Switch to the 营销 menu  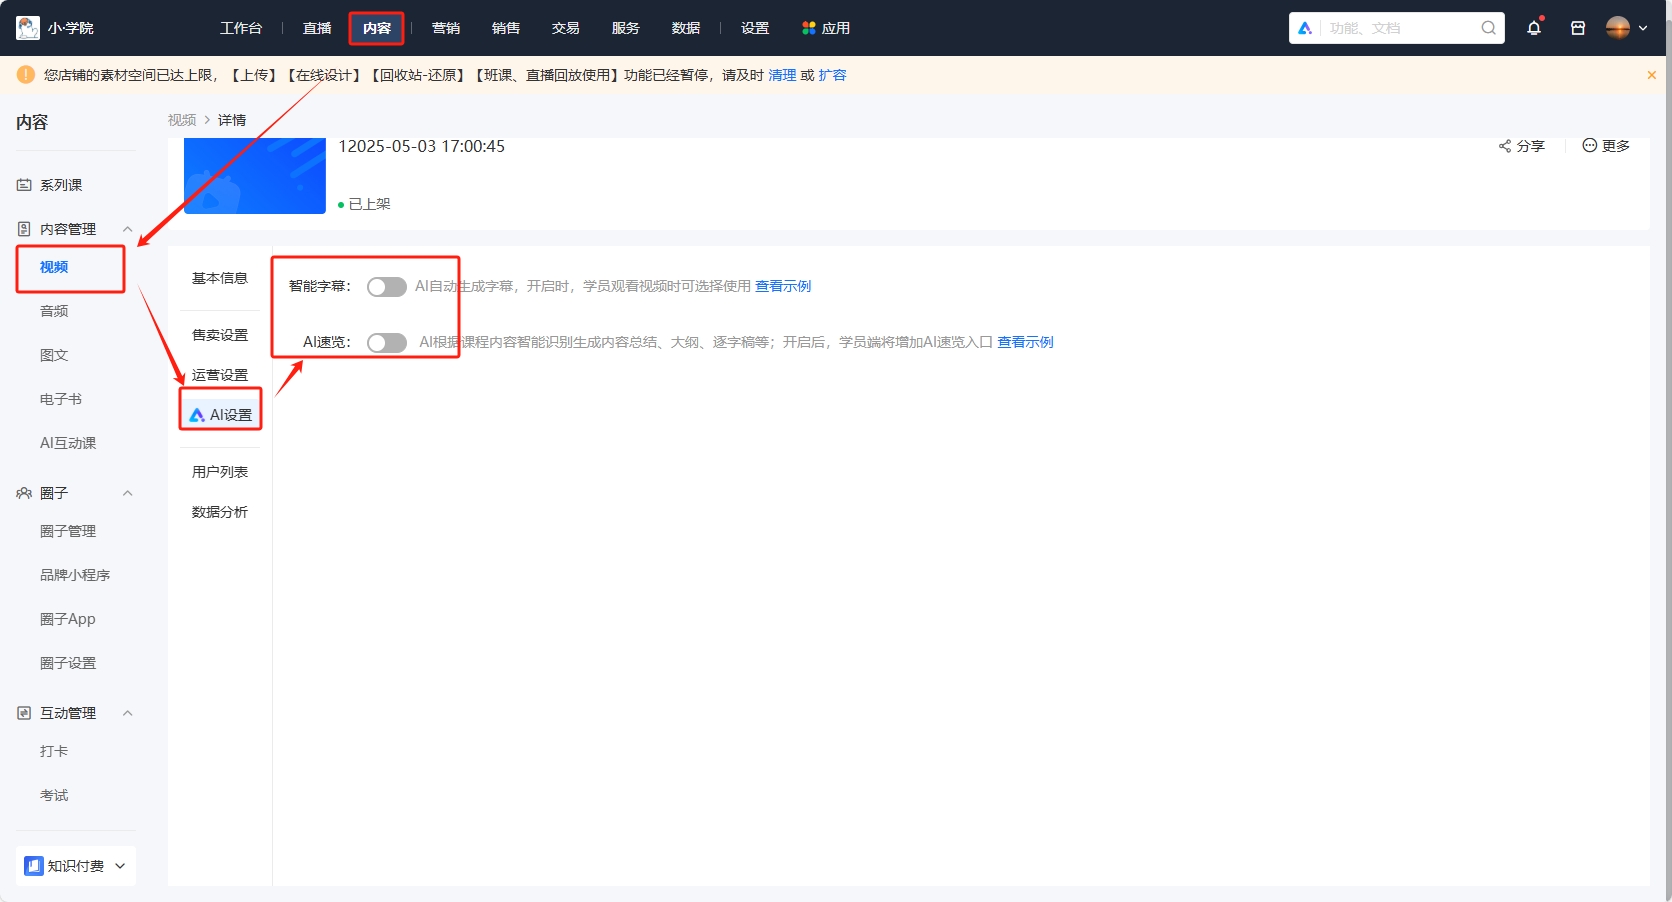[446, 28]
